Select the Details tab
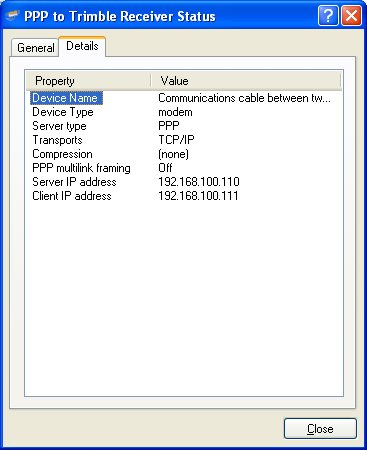This screenshot has width=367, height=450. click(82, 46)
